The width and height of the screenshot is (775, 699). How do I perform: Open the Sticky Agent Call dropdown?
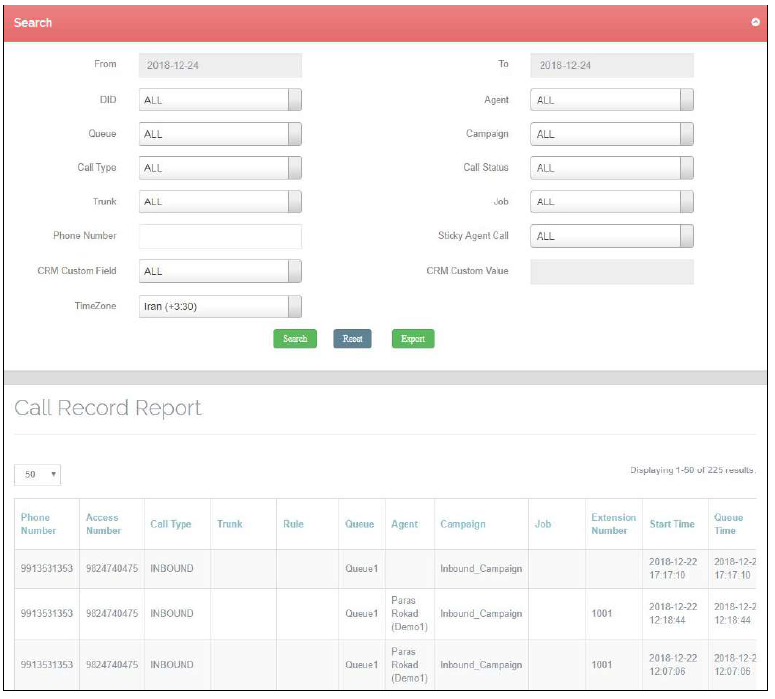click(611, 237)
